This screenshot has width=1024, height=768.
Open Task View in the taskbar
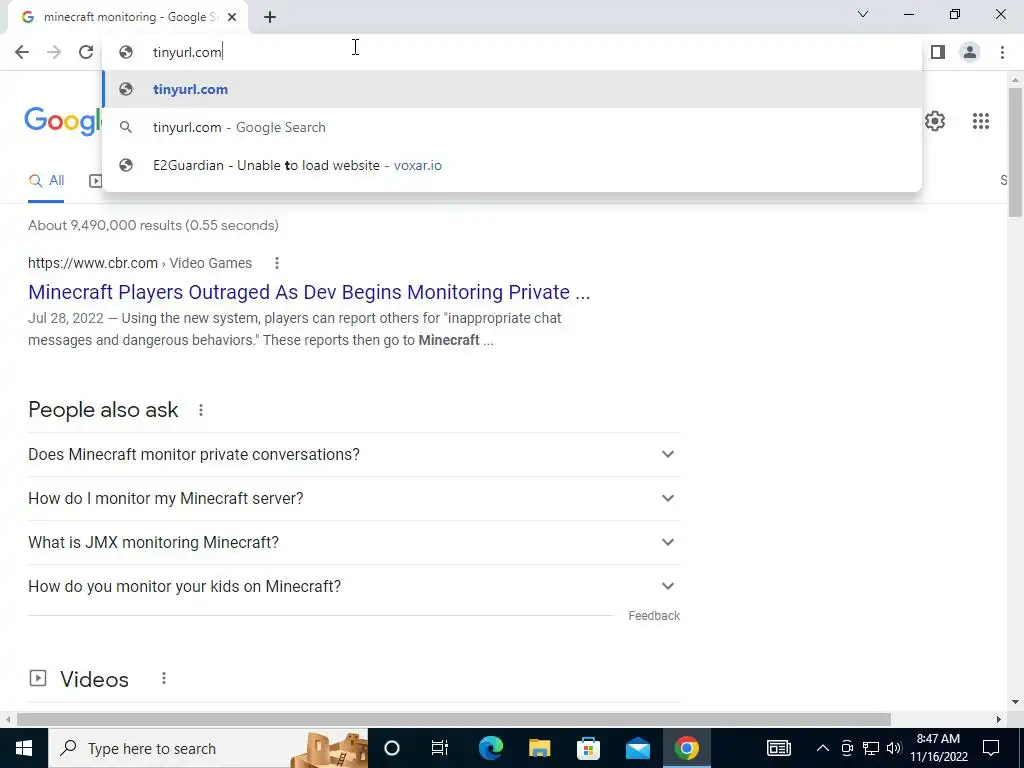(x=440, y=748)
